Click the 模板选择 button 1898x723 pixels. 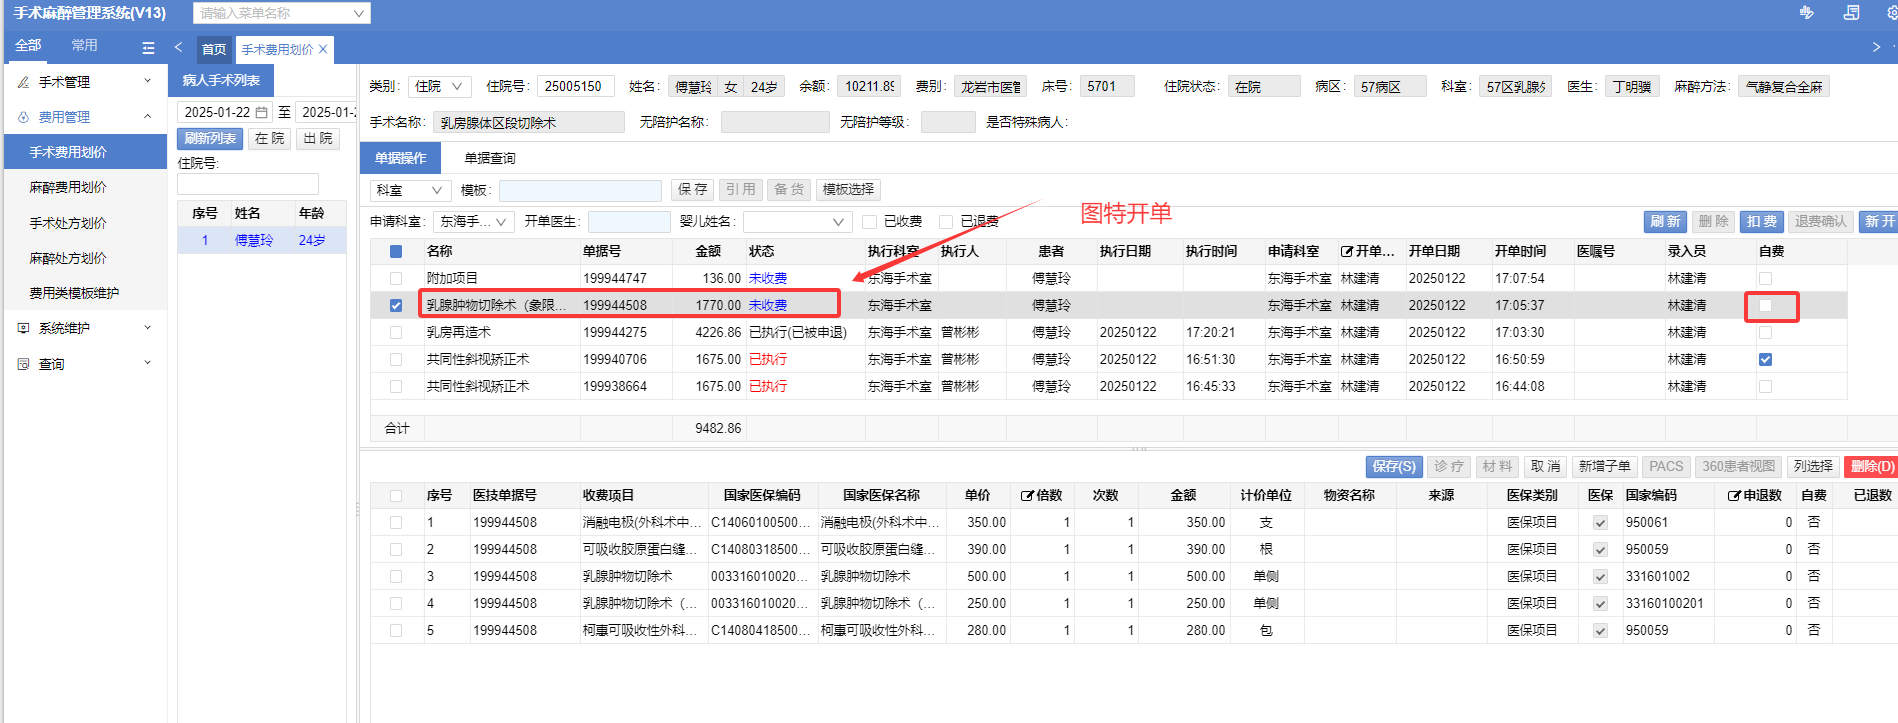(848, 190)
